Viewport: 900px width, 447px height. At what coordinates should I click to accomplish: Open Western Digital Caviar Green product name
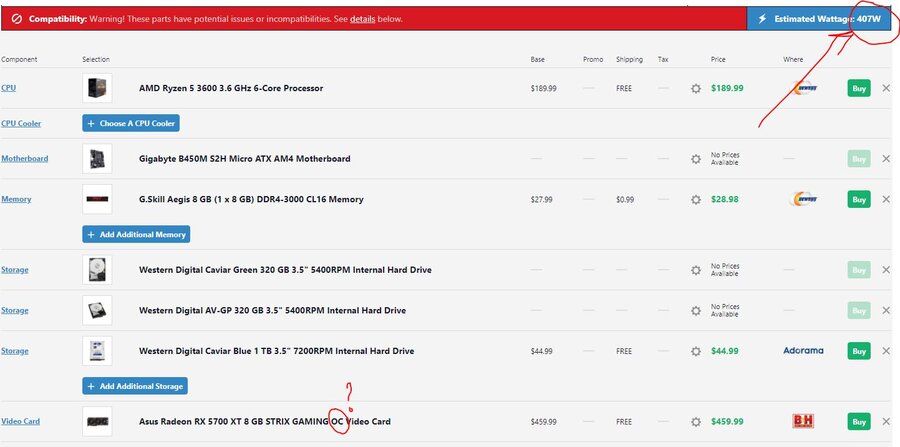(x=285, y=270)
